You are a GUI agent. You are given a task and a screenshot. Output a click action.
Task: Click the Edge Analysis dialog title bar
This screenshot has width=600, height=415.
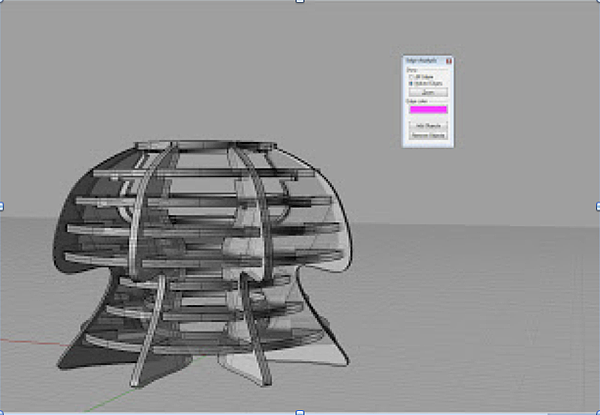[x=422, y=61]
